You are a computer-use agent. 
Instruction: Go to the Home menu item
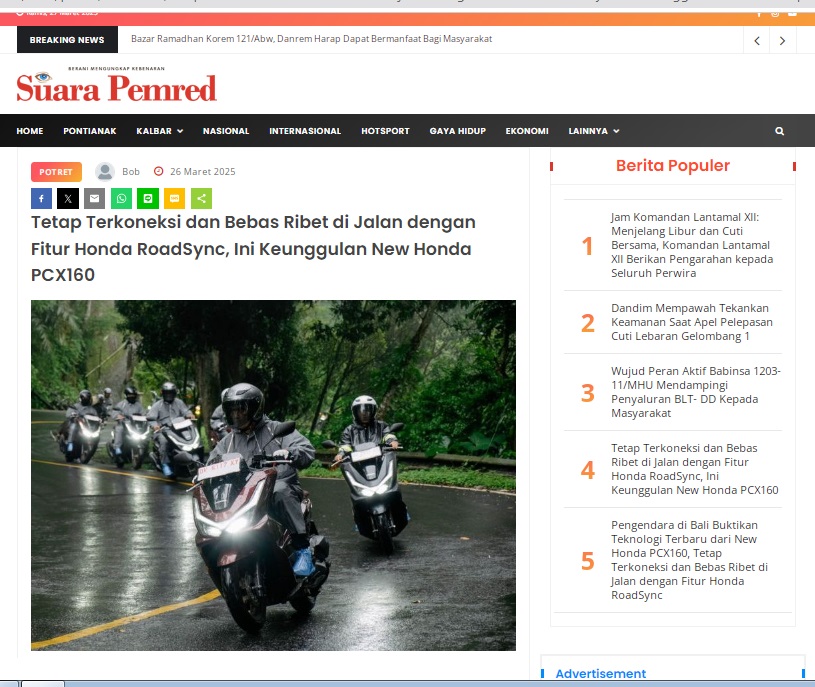tap(30, 131)
